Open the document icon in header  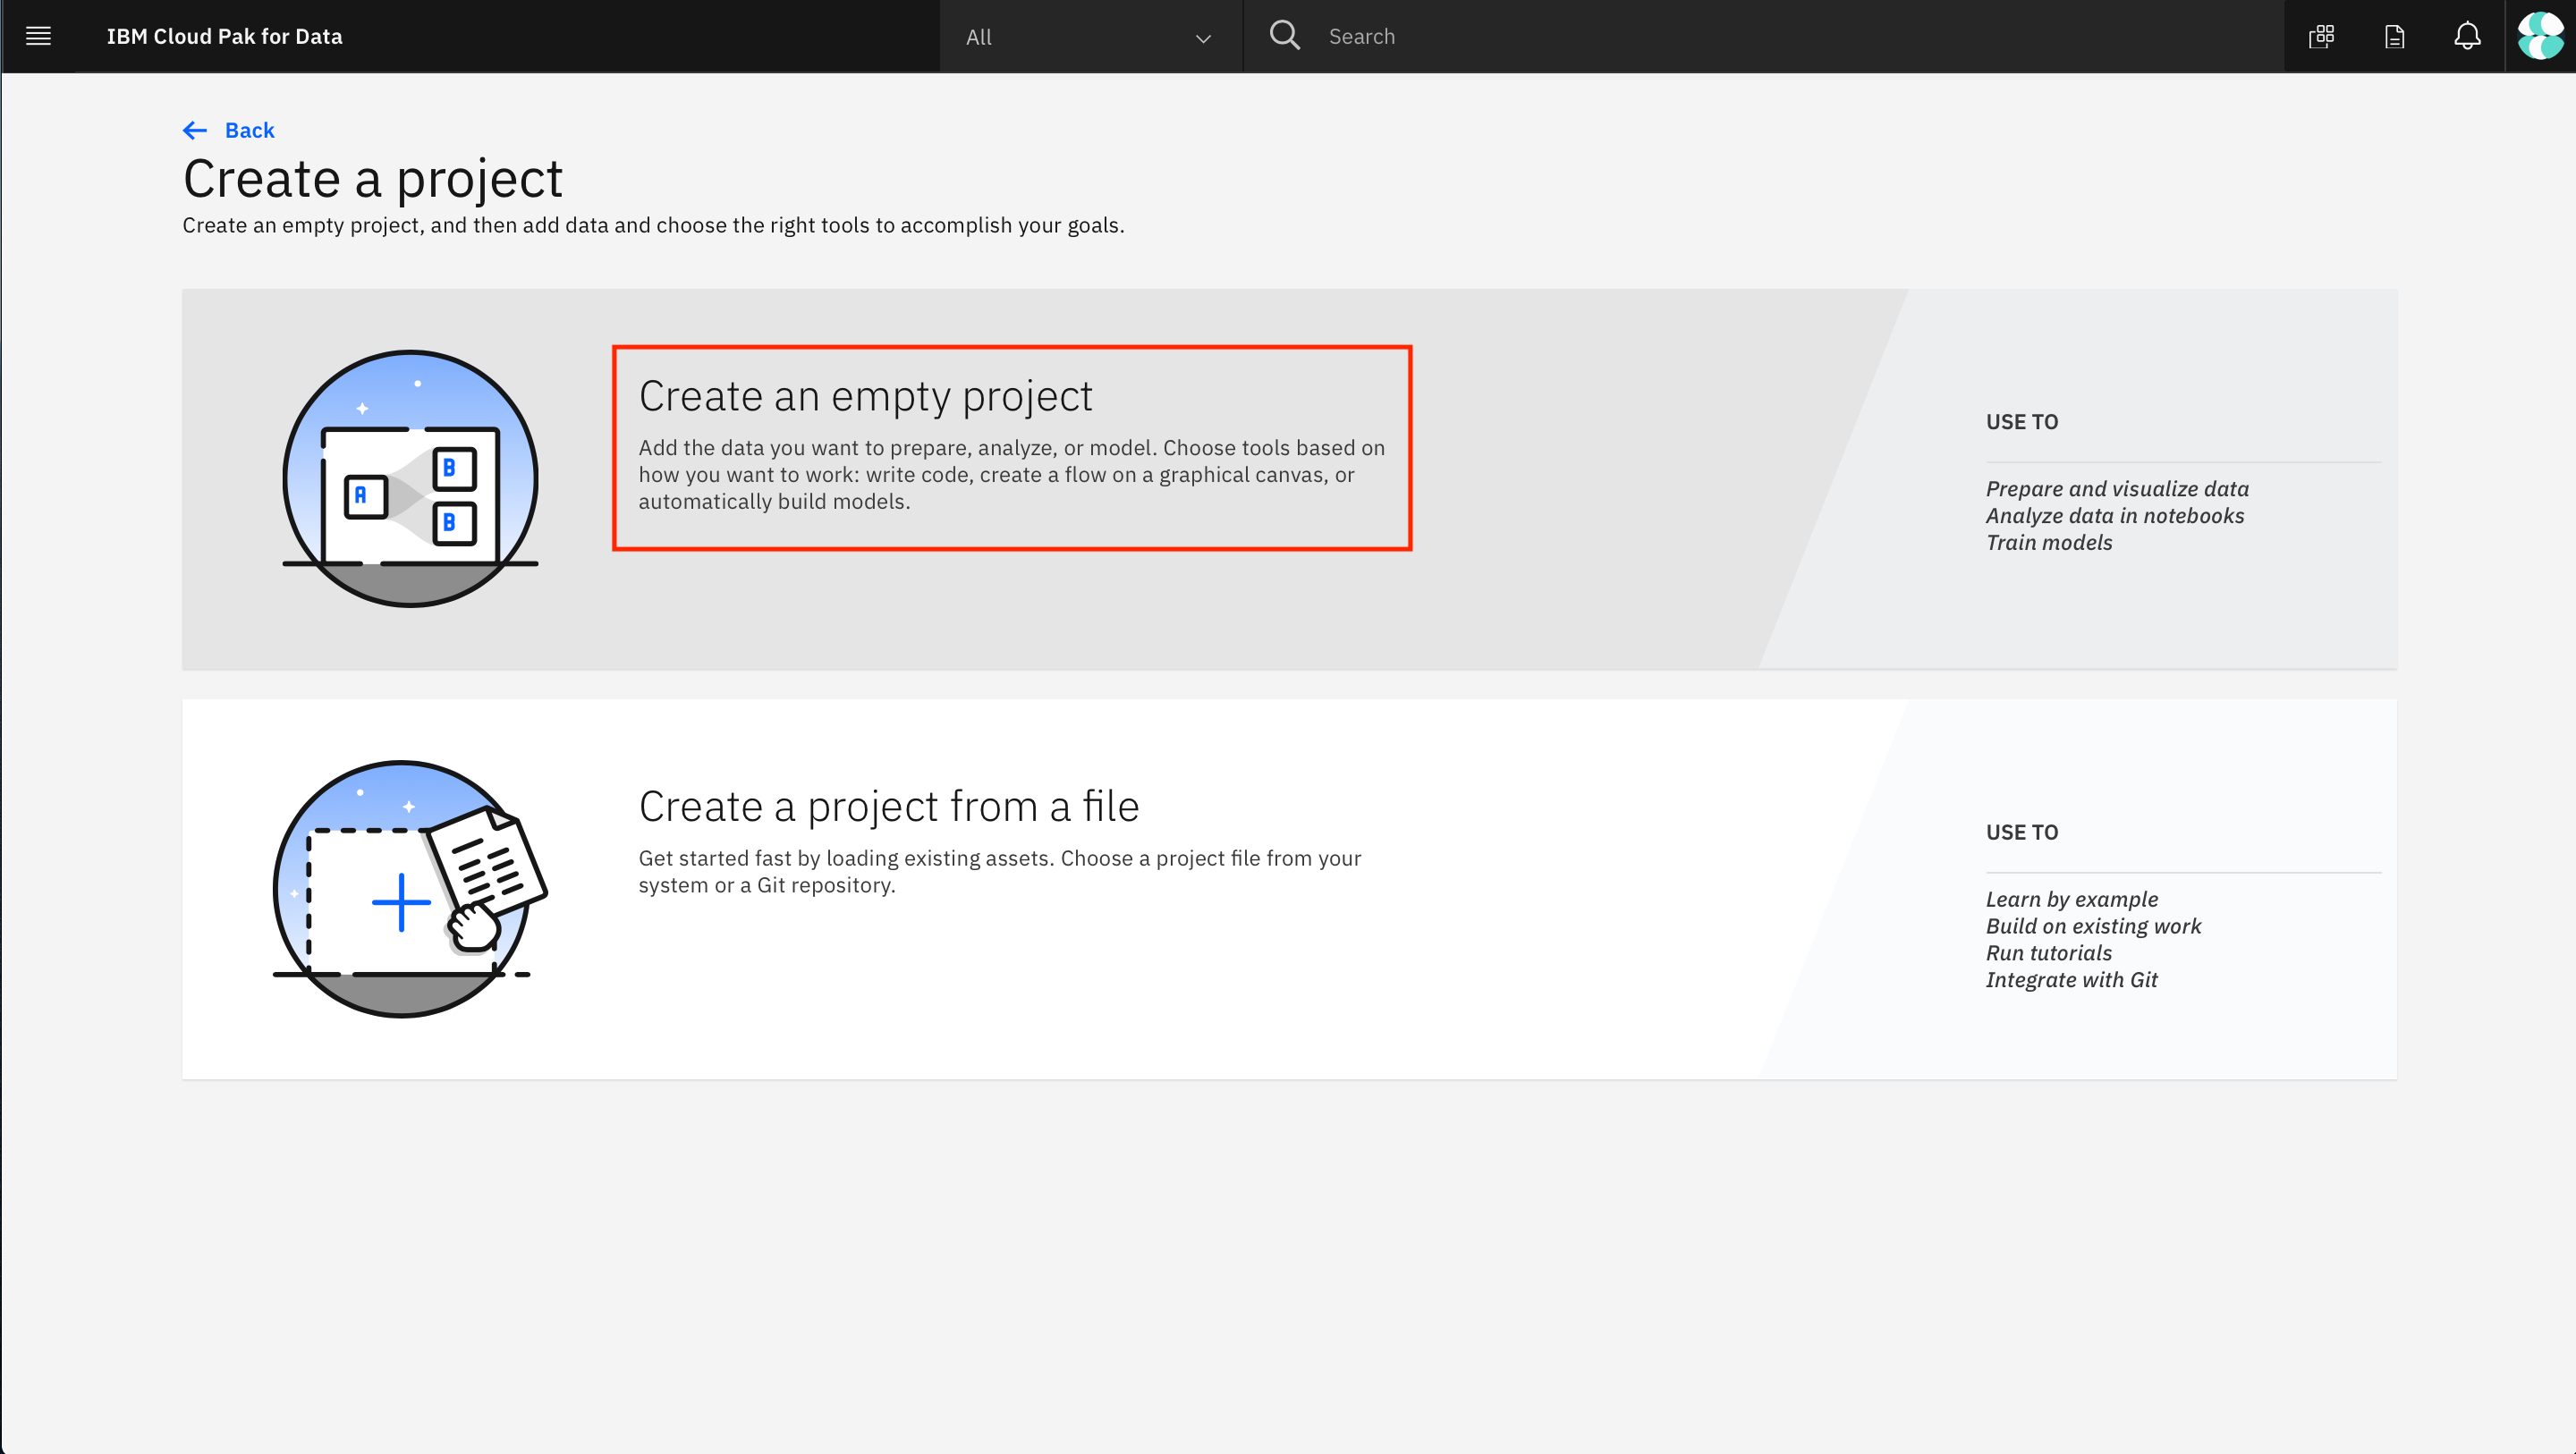pyautogui.click(x=2394, y=37)
